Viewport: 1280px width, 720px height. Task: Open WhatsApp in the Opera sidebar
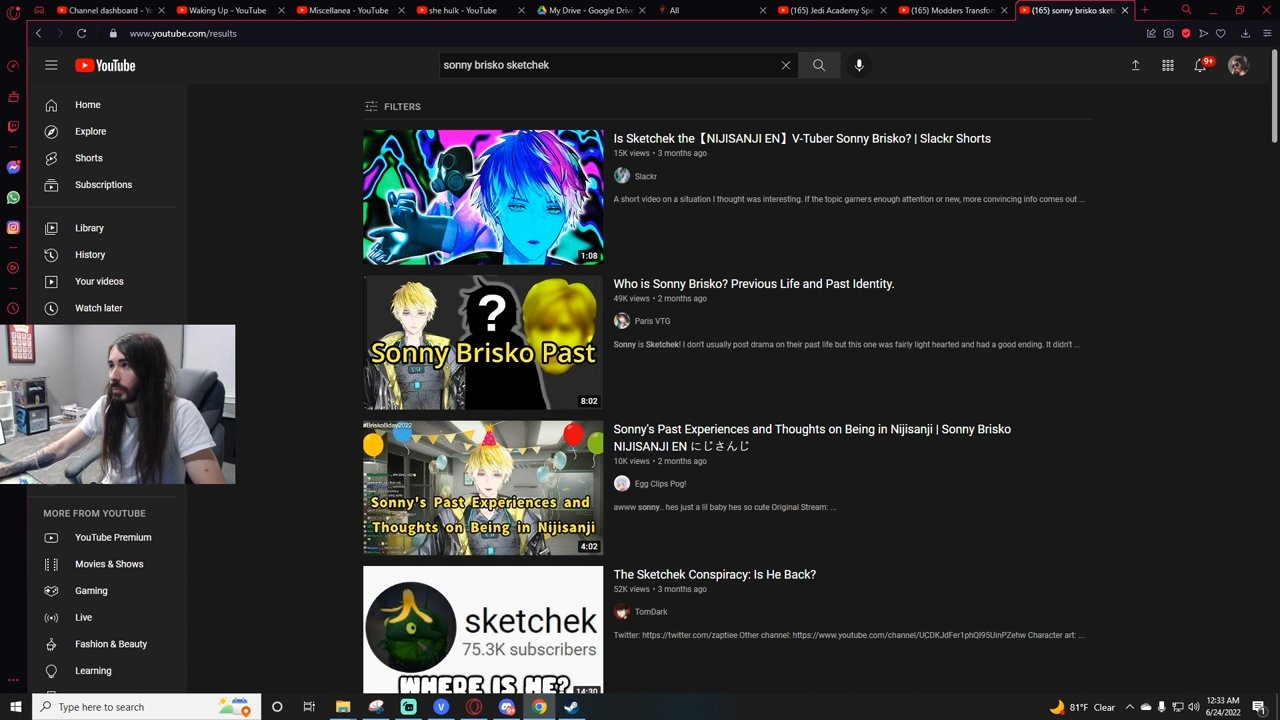(x=13, y=197)
